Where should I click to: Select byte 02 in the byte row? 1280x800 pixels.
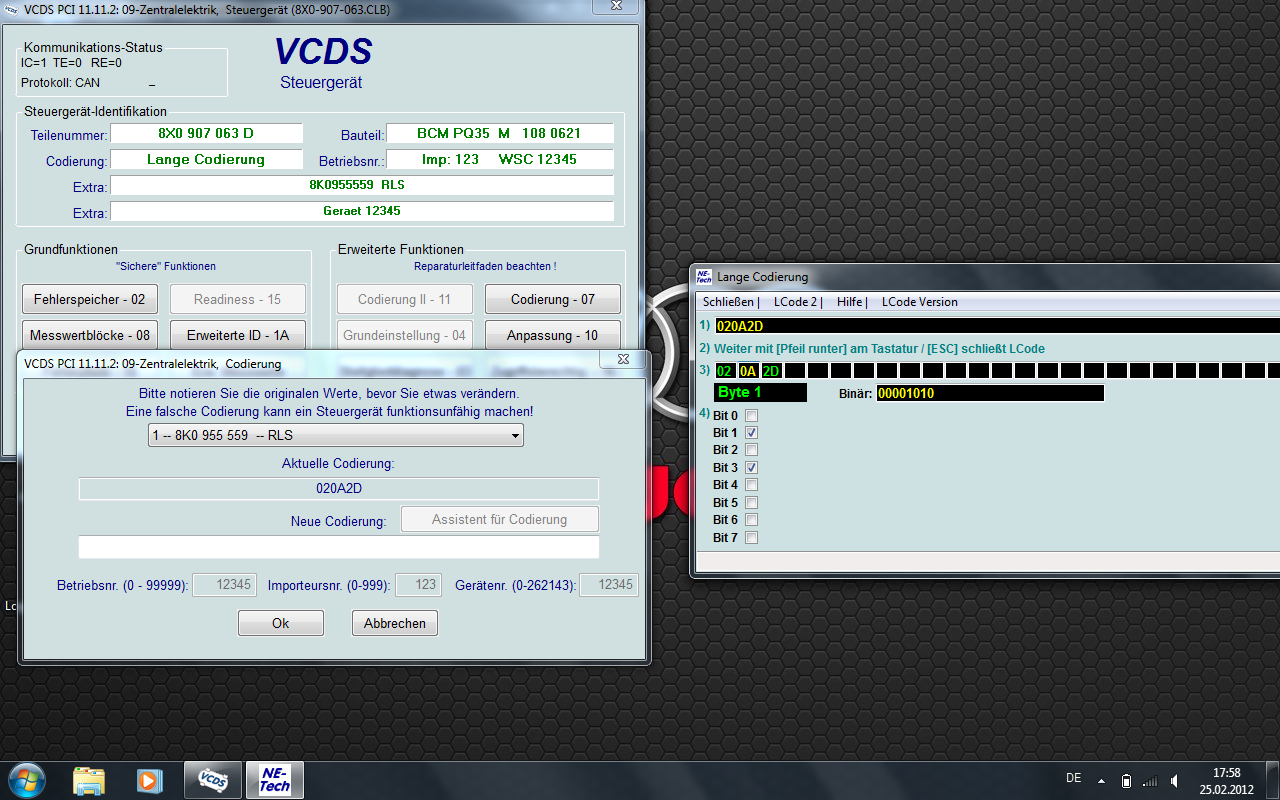click(x=725, y=371)
